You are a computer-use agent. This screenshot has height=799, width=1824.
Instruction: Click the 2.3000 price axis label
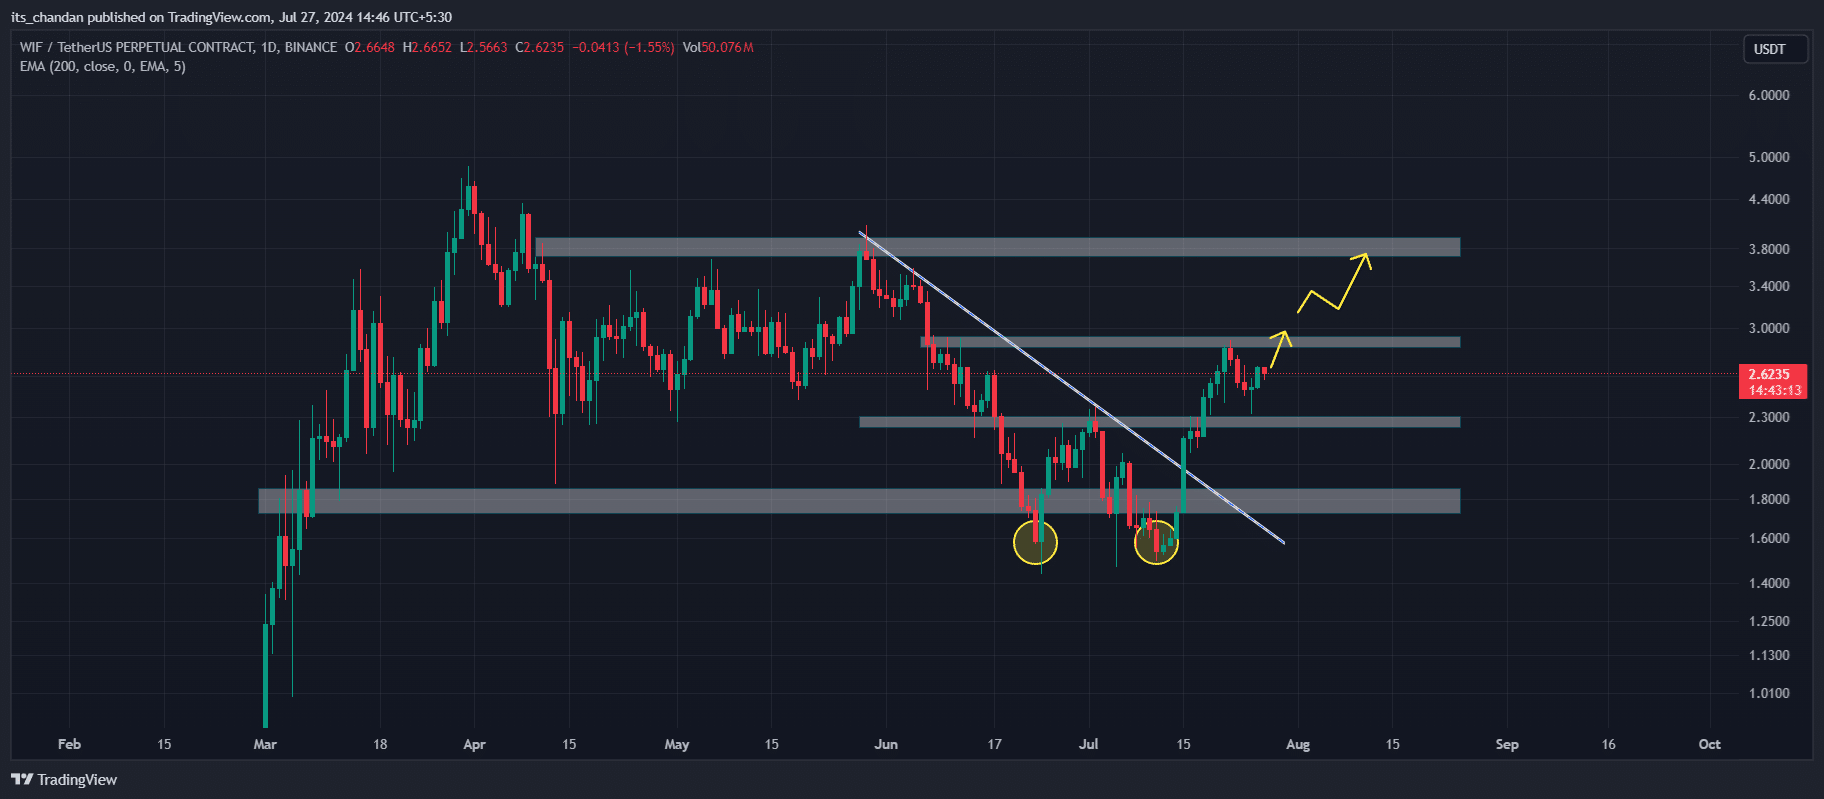[x=1769, y=417]
